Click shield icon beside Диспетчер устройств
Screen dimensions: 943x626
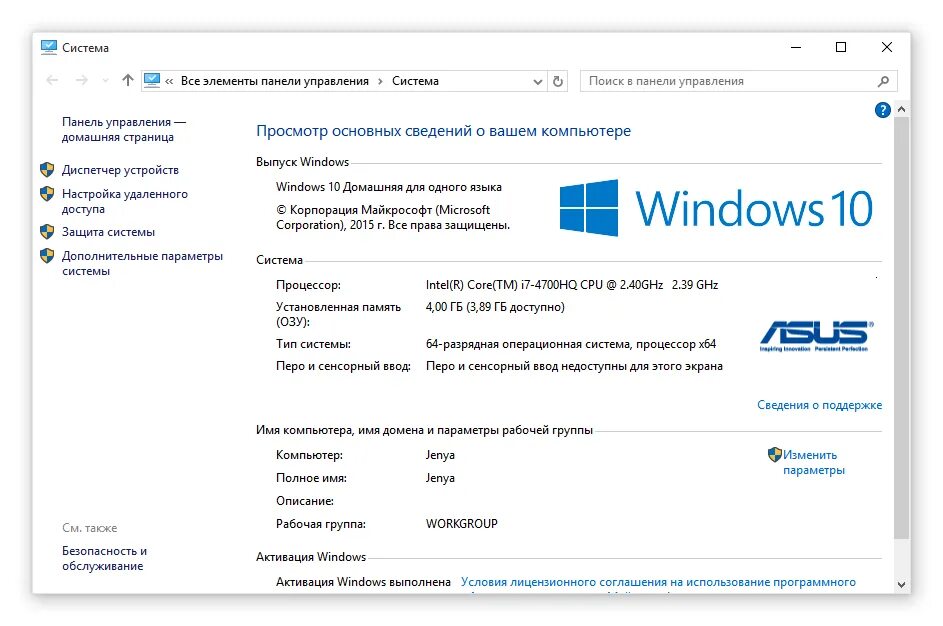point(47,170)
